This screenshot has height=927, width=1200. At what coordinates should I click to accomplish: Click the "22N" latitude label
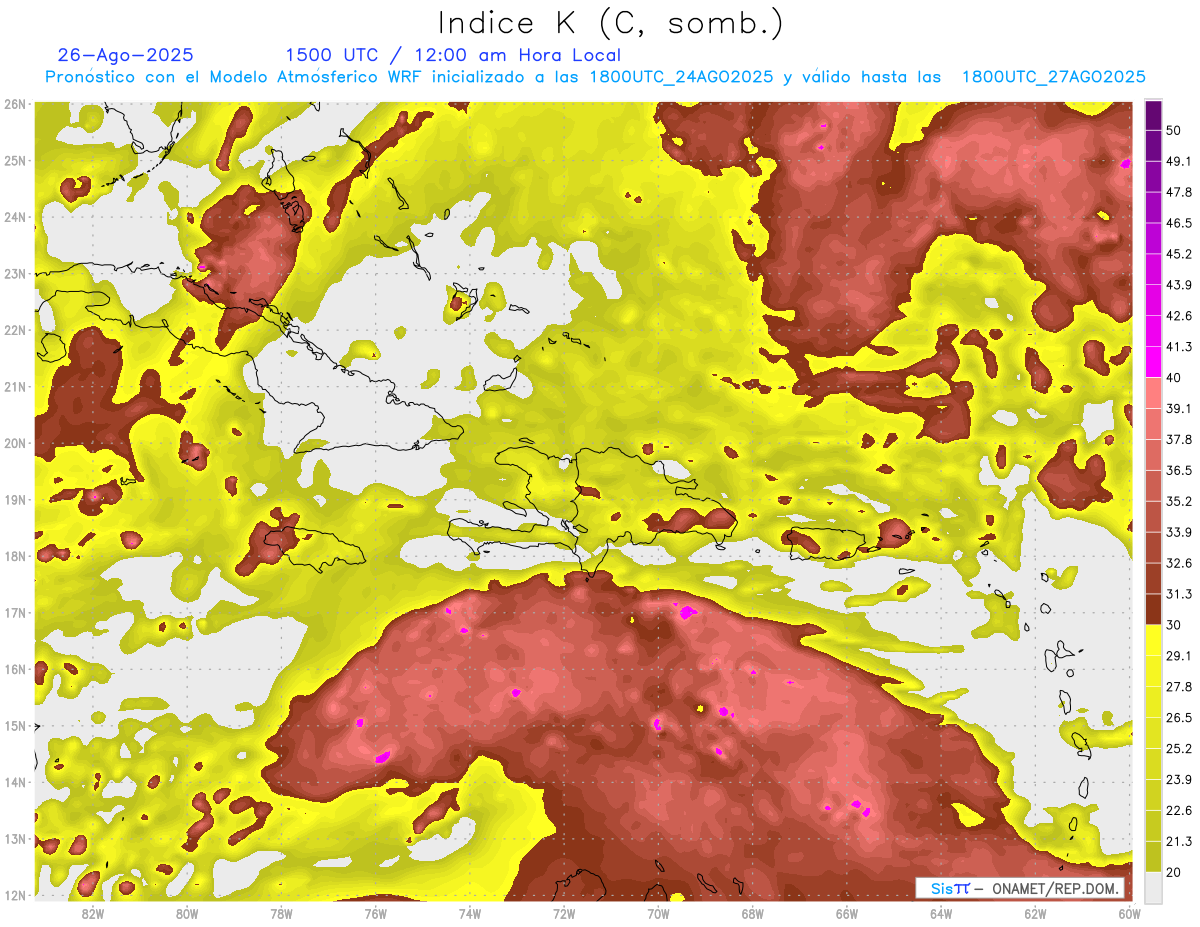click(15, 330)
